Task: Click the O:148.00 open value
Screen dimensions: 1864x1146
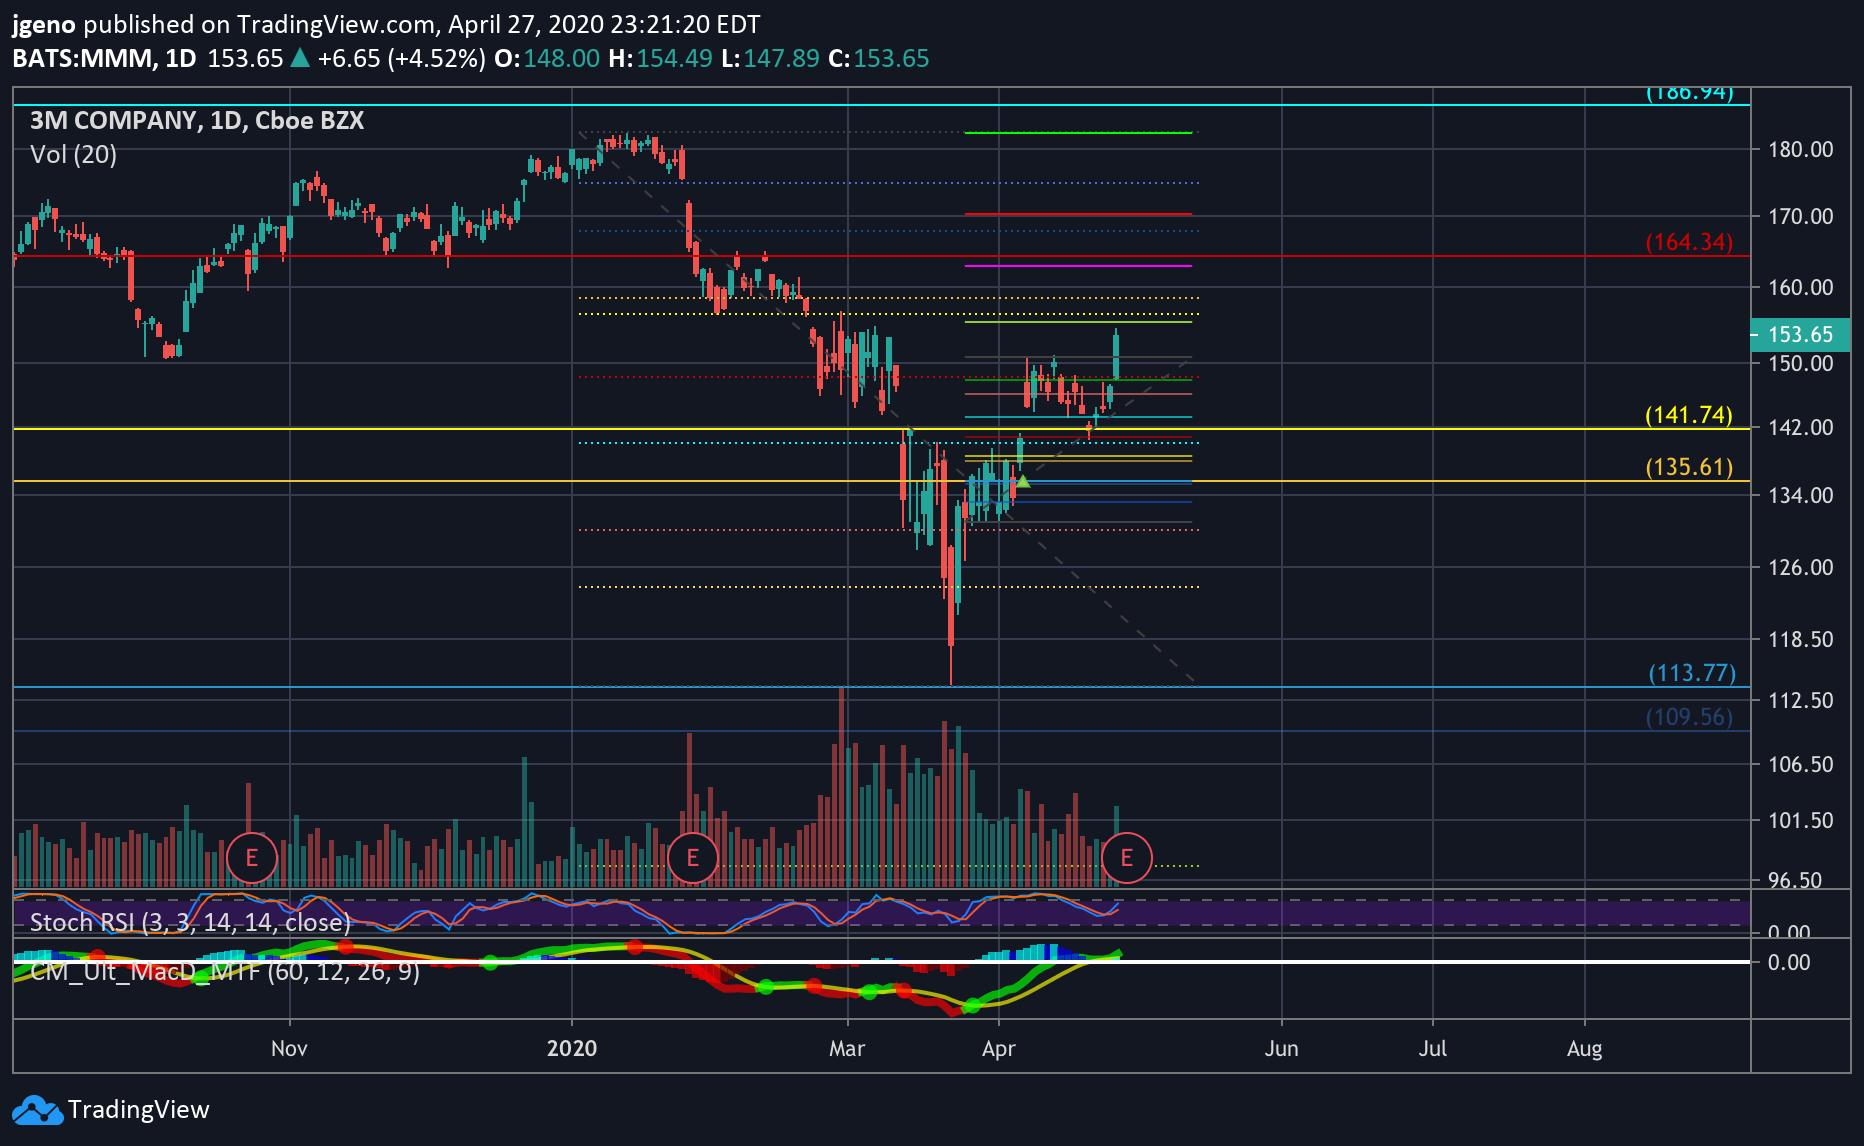Action: pos(547,58)
